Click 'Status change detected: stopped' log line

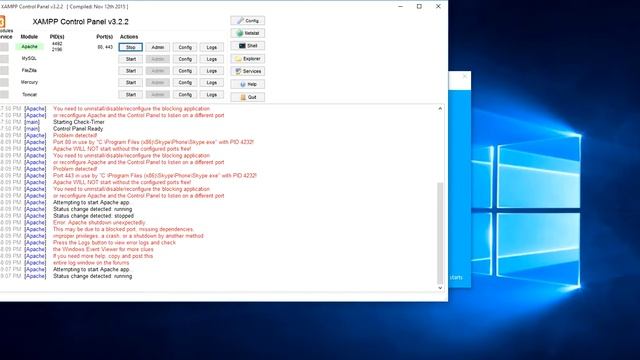coord(93,216)
